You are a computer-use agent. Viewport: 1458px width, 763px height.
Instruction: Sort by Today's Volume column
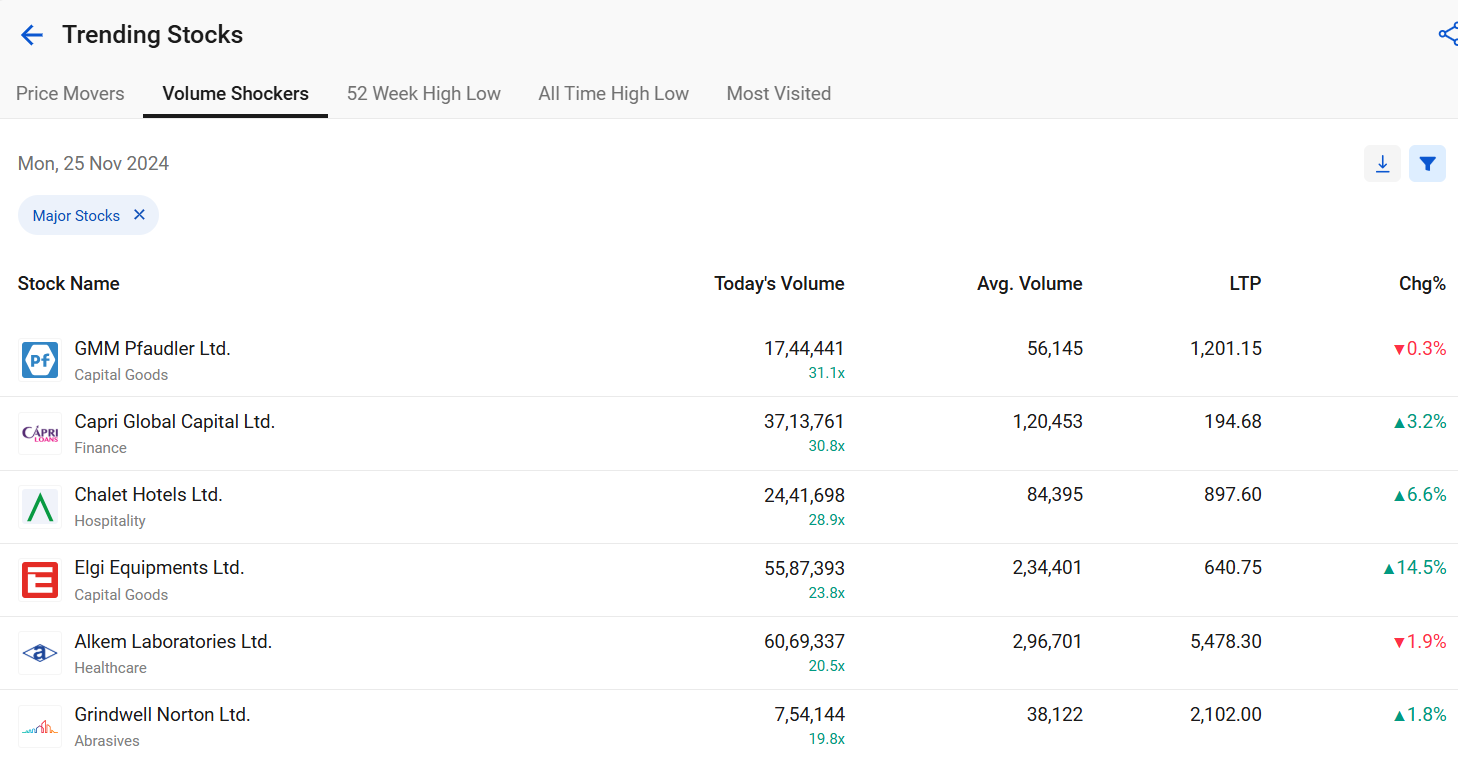pos(779,283)
